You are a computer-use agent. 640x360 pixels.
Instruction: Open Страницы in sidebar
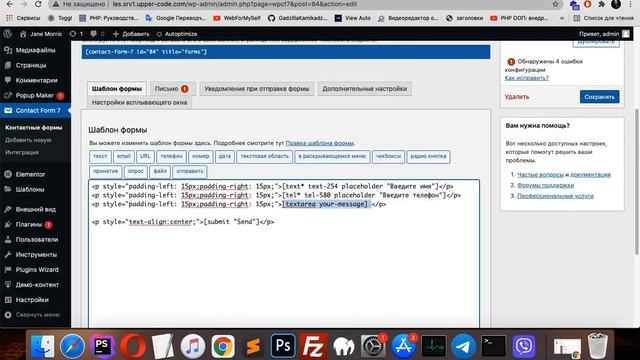point(35,65)
